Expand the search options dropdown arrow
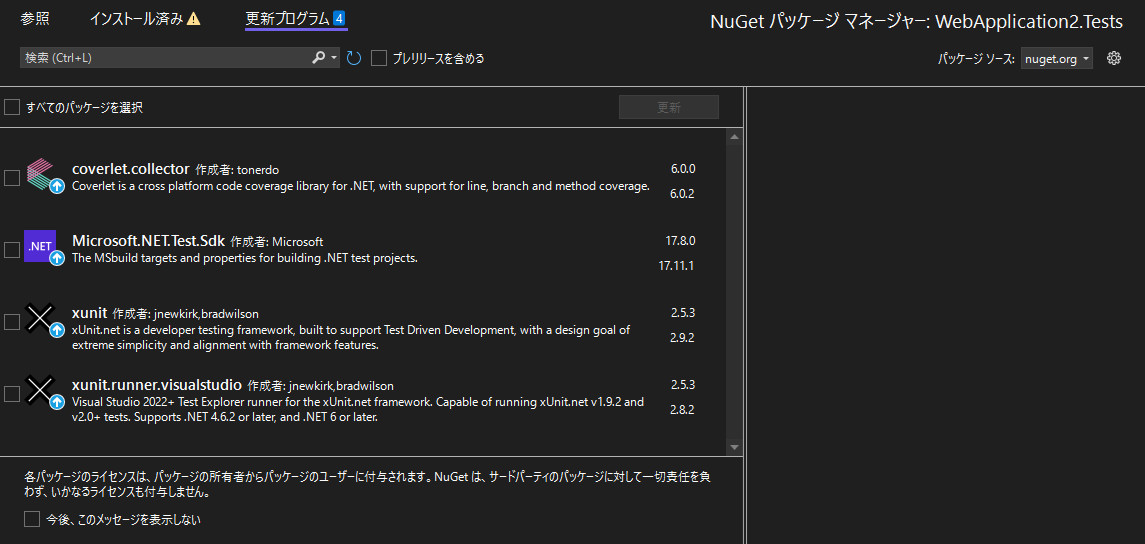Image resolution: width=1145 pixels, height=544 pixels. pyautogui.click(x=334, y=58)
